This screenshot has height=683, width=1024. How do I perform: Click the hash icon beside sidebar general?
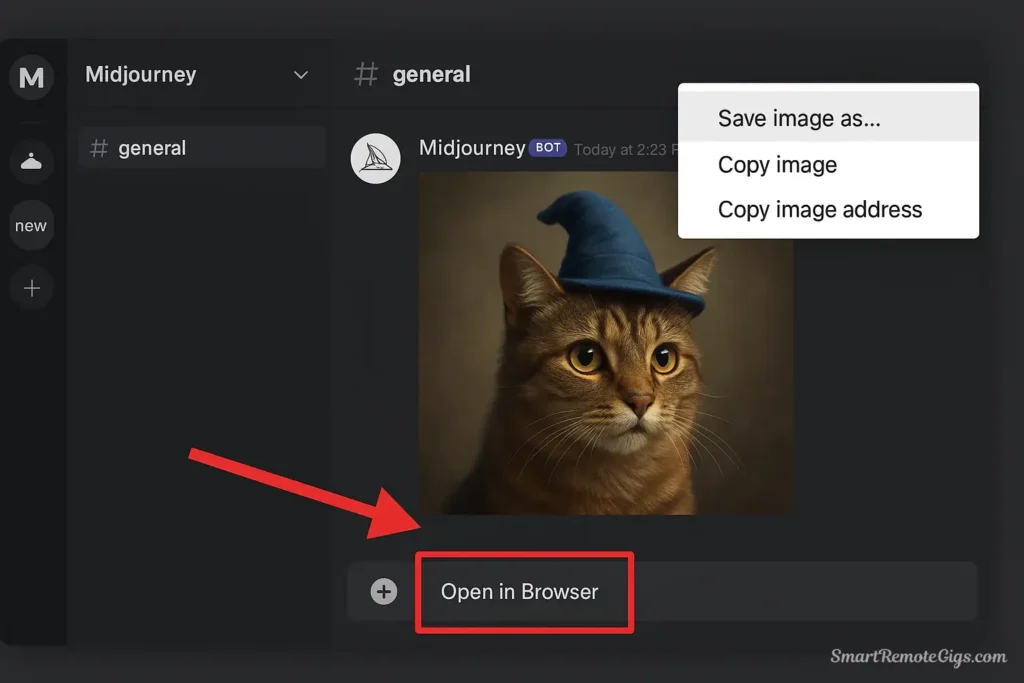click(x=99, y=149)
